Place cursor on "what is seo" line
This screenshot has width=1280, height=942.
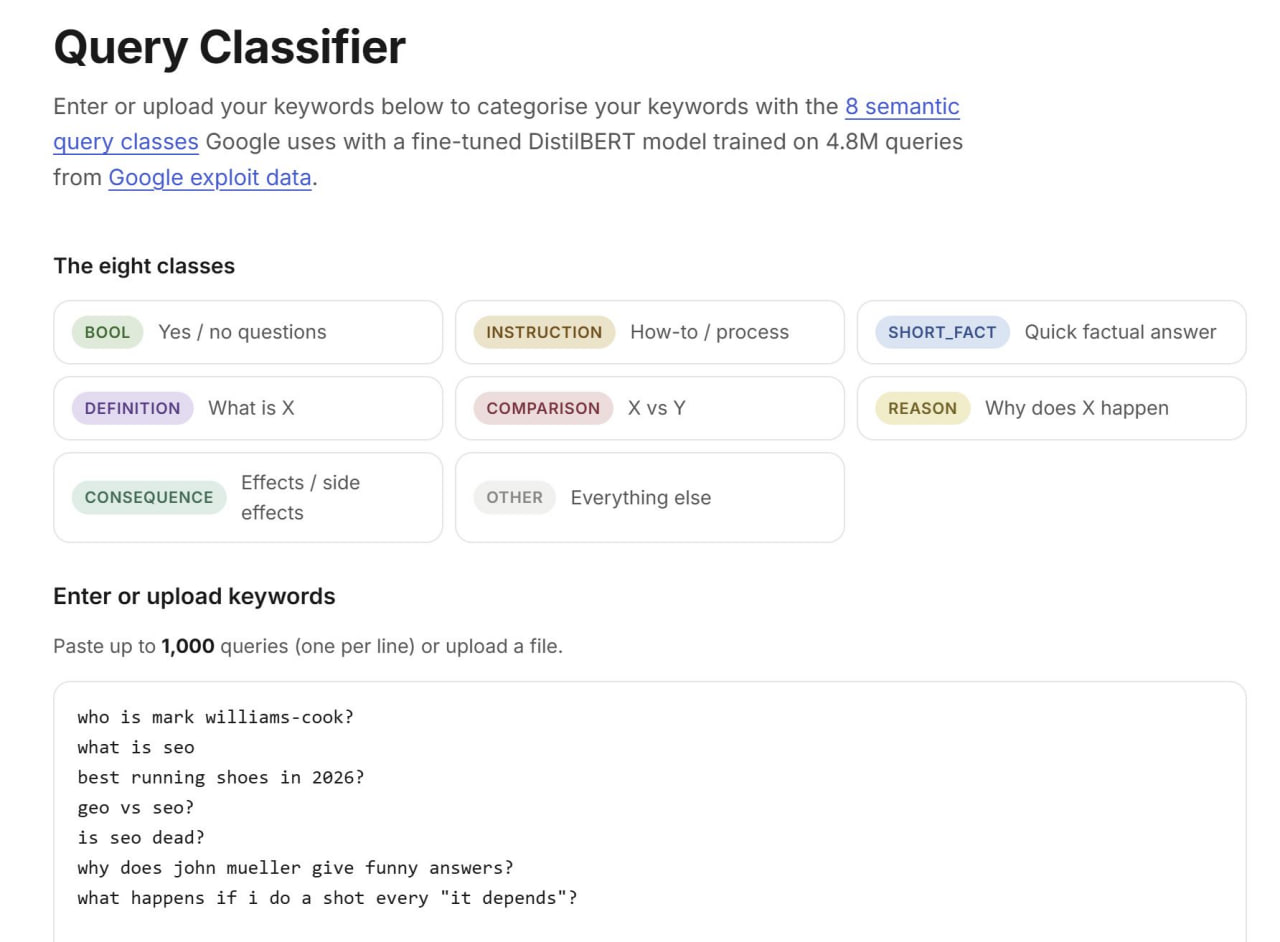coord(136,747)
